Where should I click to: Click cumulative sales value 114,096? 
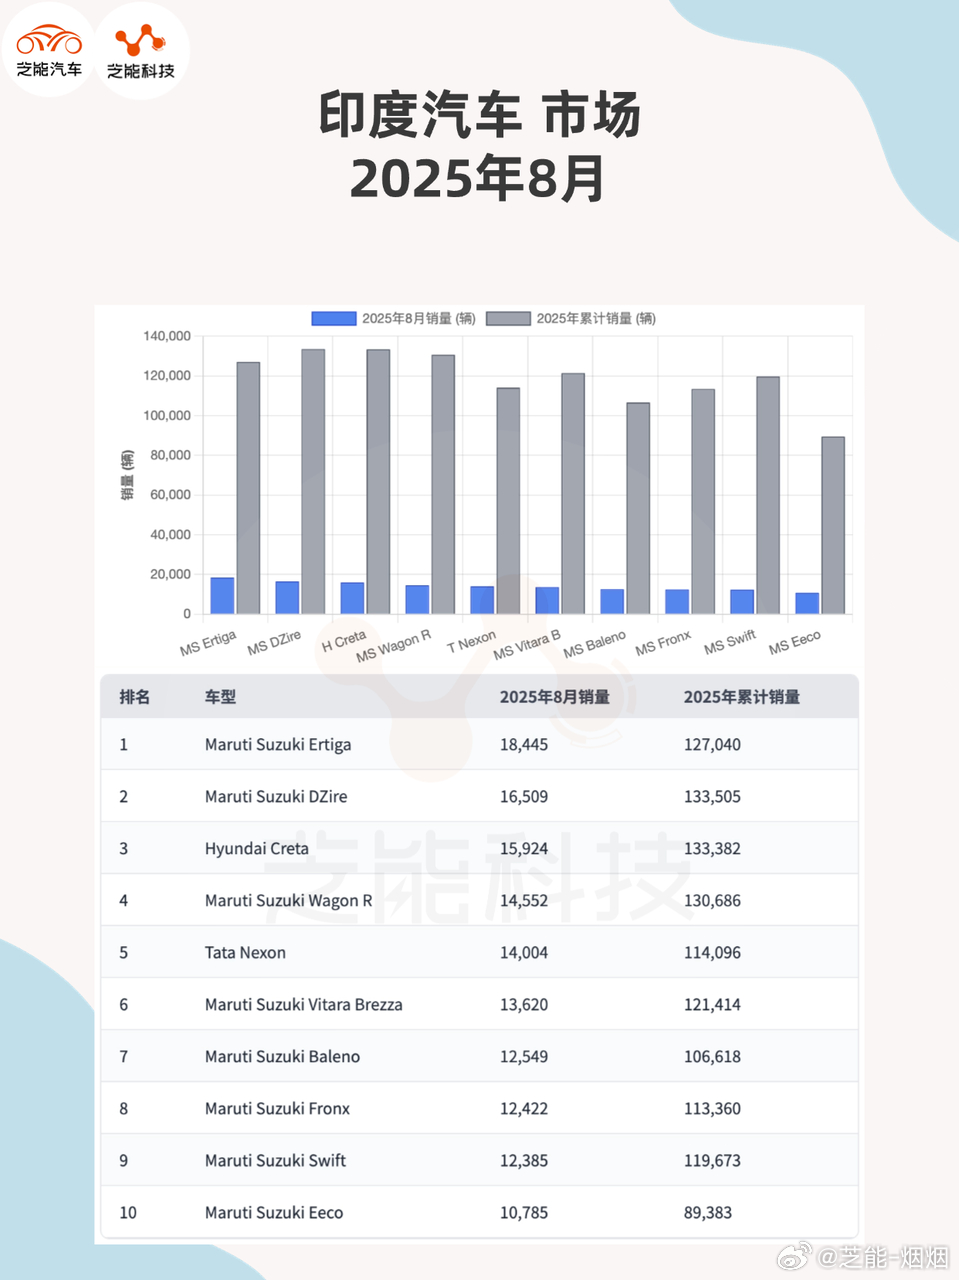[x=712, y=953]
